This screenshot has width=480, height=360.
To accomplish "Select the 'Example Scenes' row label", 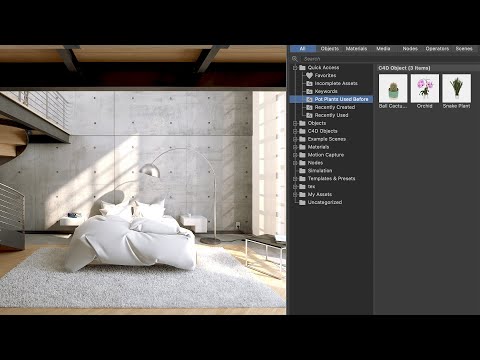I will [327, 139].
